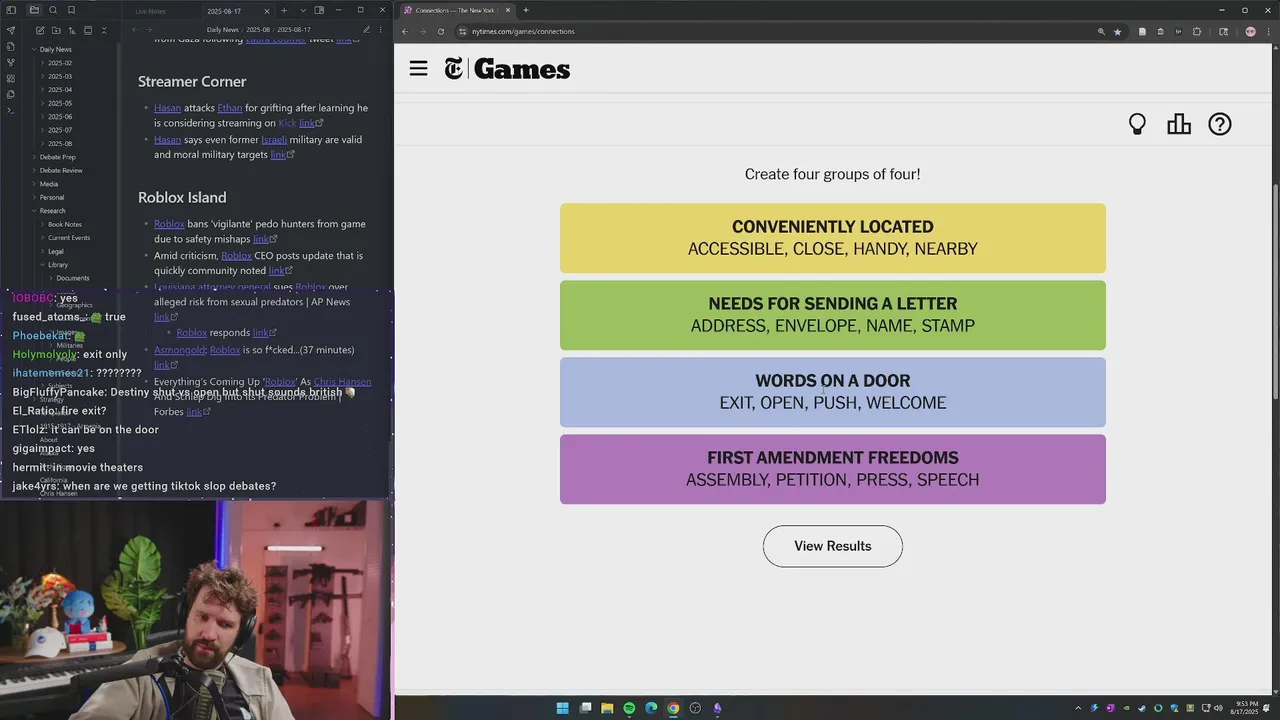Viewport: 1280px width, 720px height.
Task: Open the question-mark help icon
Action: (x=1220, y=124)
